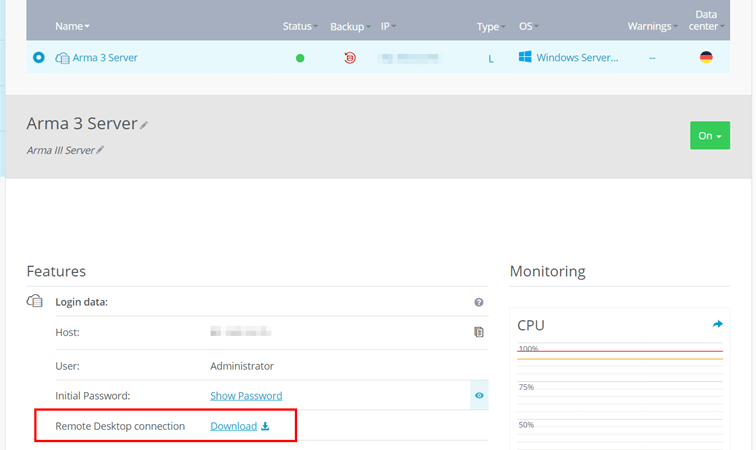This screenshot has width=756, height=450.
Task: Click the CPU chart area
Action: [620, 395]
